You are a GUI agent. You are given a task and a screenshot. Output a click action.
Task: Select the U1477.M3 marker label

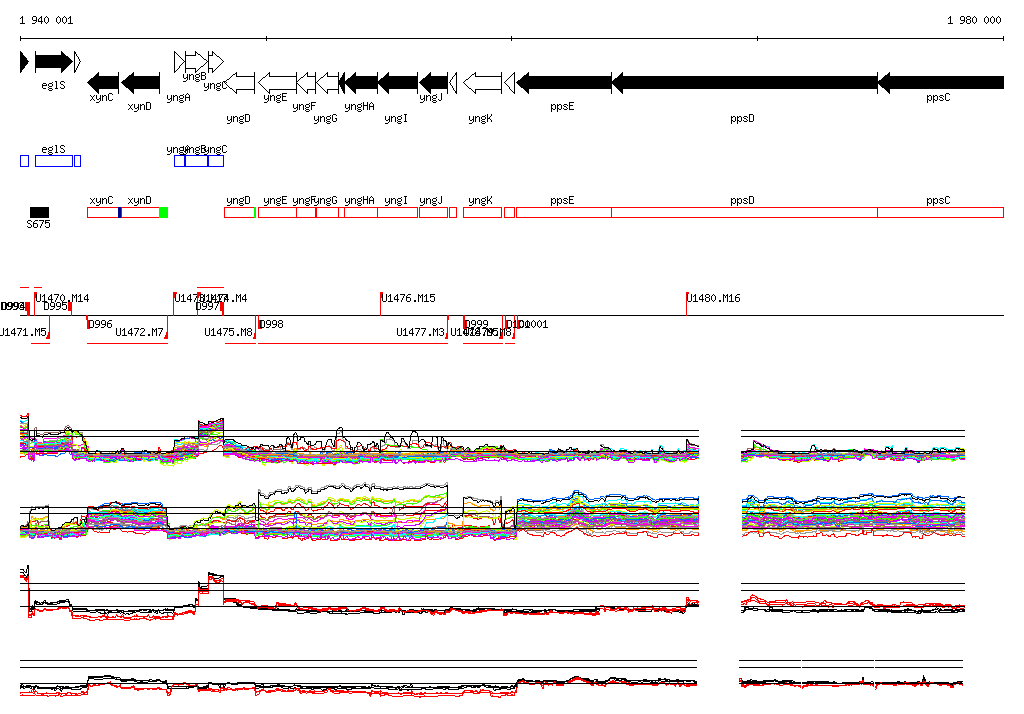coord(420,332)
